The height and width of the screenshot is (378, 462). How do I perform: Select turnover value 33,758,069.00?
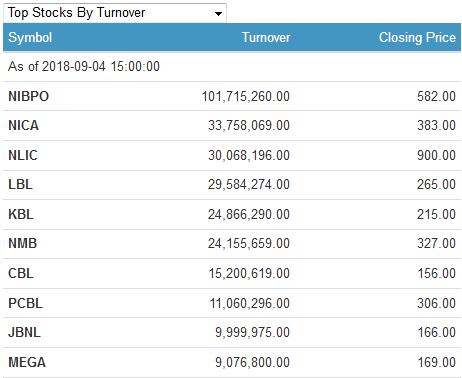pos(249,126)
